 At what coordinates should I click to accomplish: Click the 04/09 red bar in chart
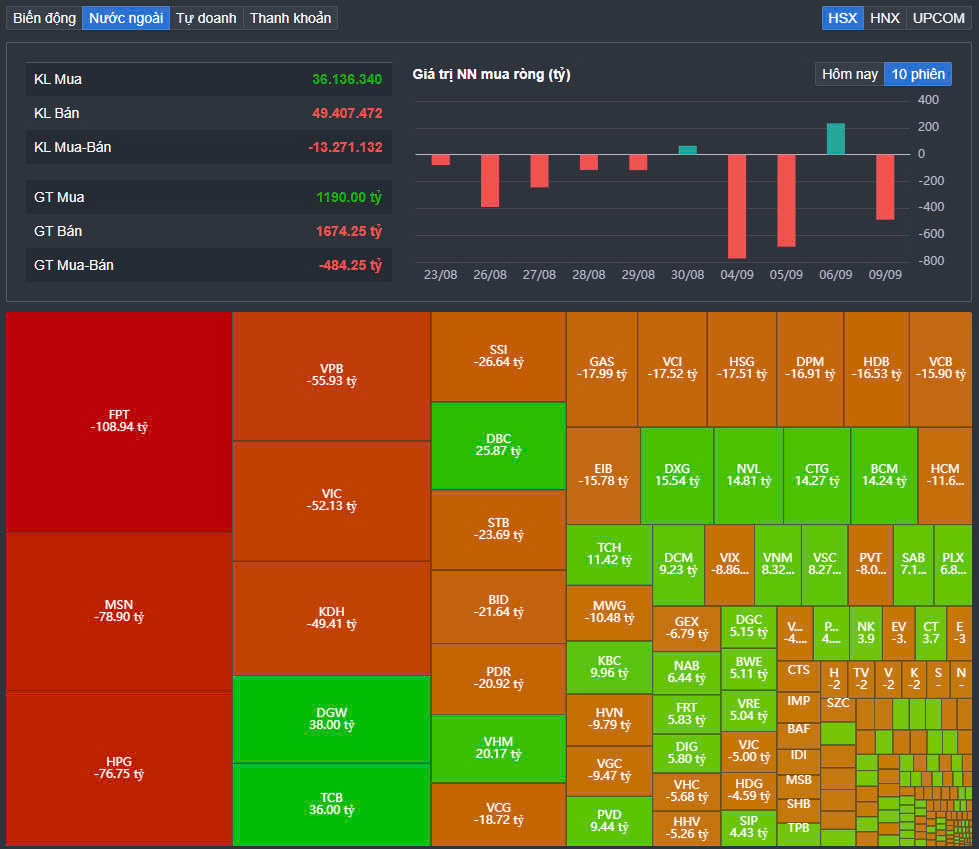(x=737, y=206)
